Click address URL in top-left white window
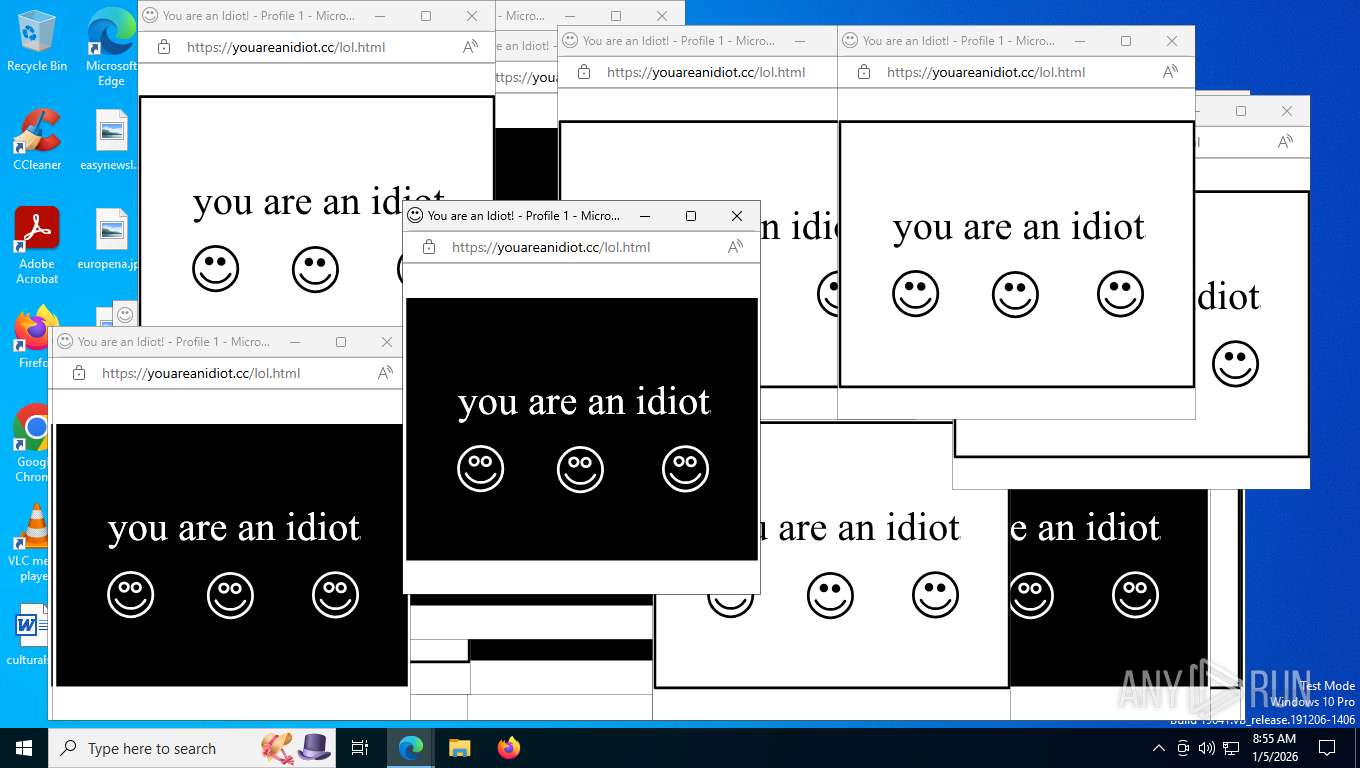The width and height of the screenshot is (1360, 768). click(286, 47)
